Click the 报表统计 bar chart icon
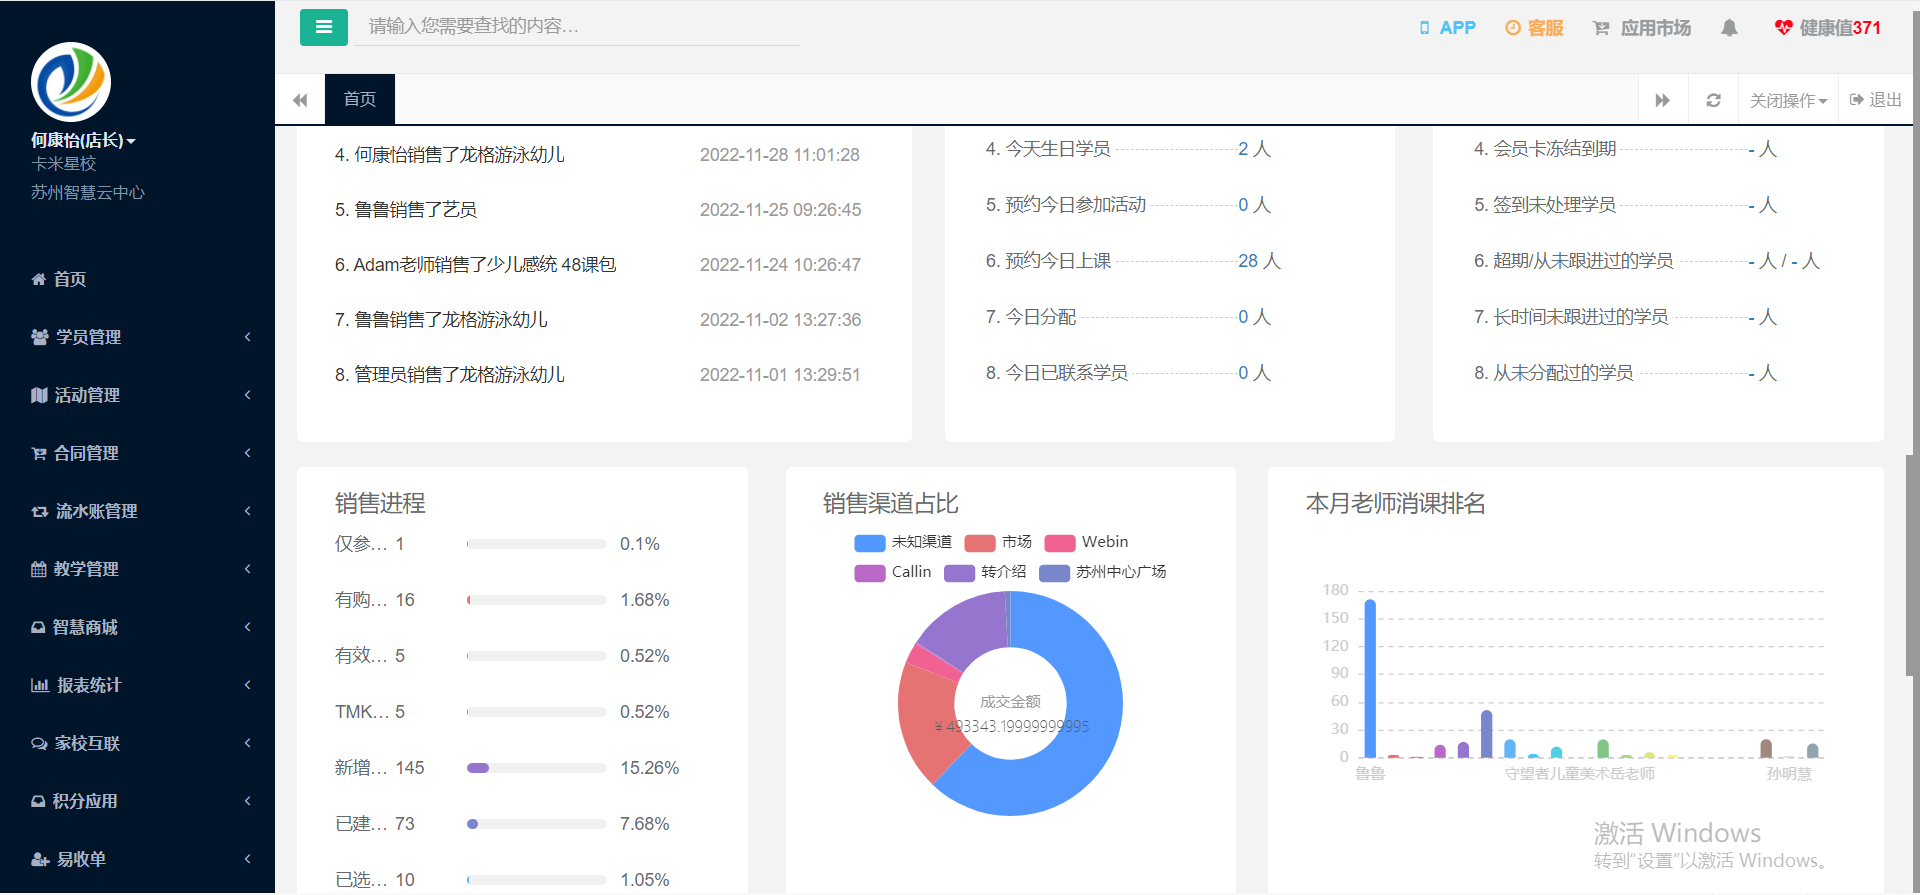This screenshot has height=895, width=1920. [40, 685]
